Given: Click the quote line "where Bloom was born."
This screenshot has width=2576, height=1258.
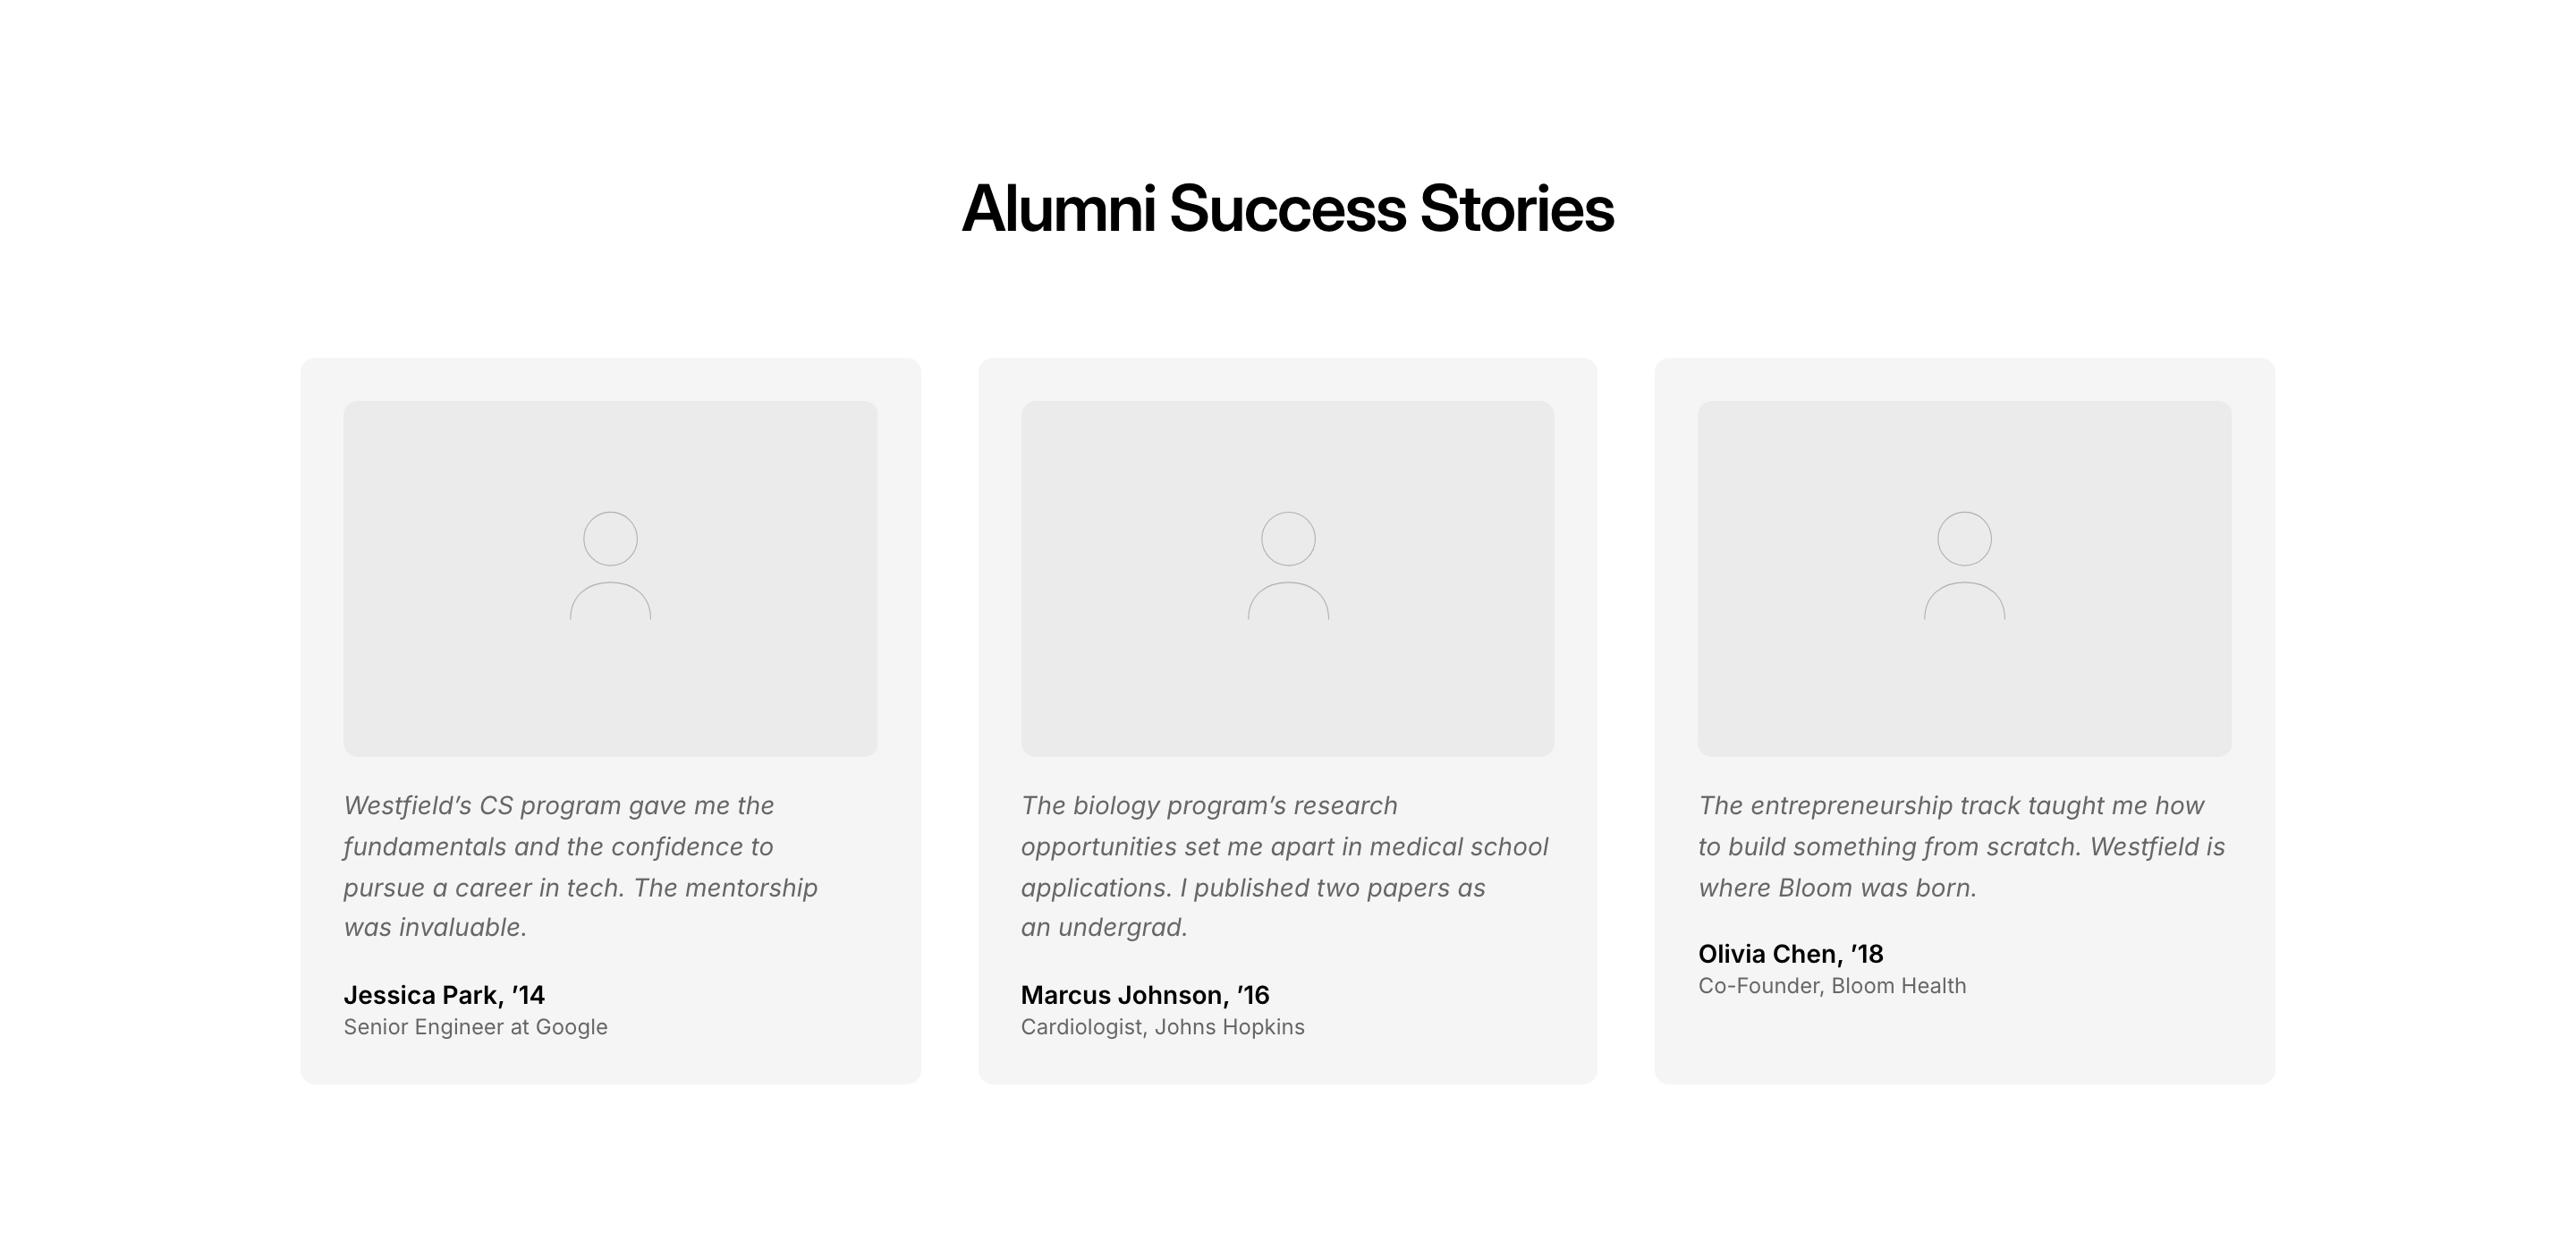Looking at the screenshot, I should pyautogui.click(x=1837, y=888).
